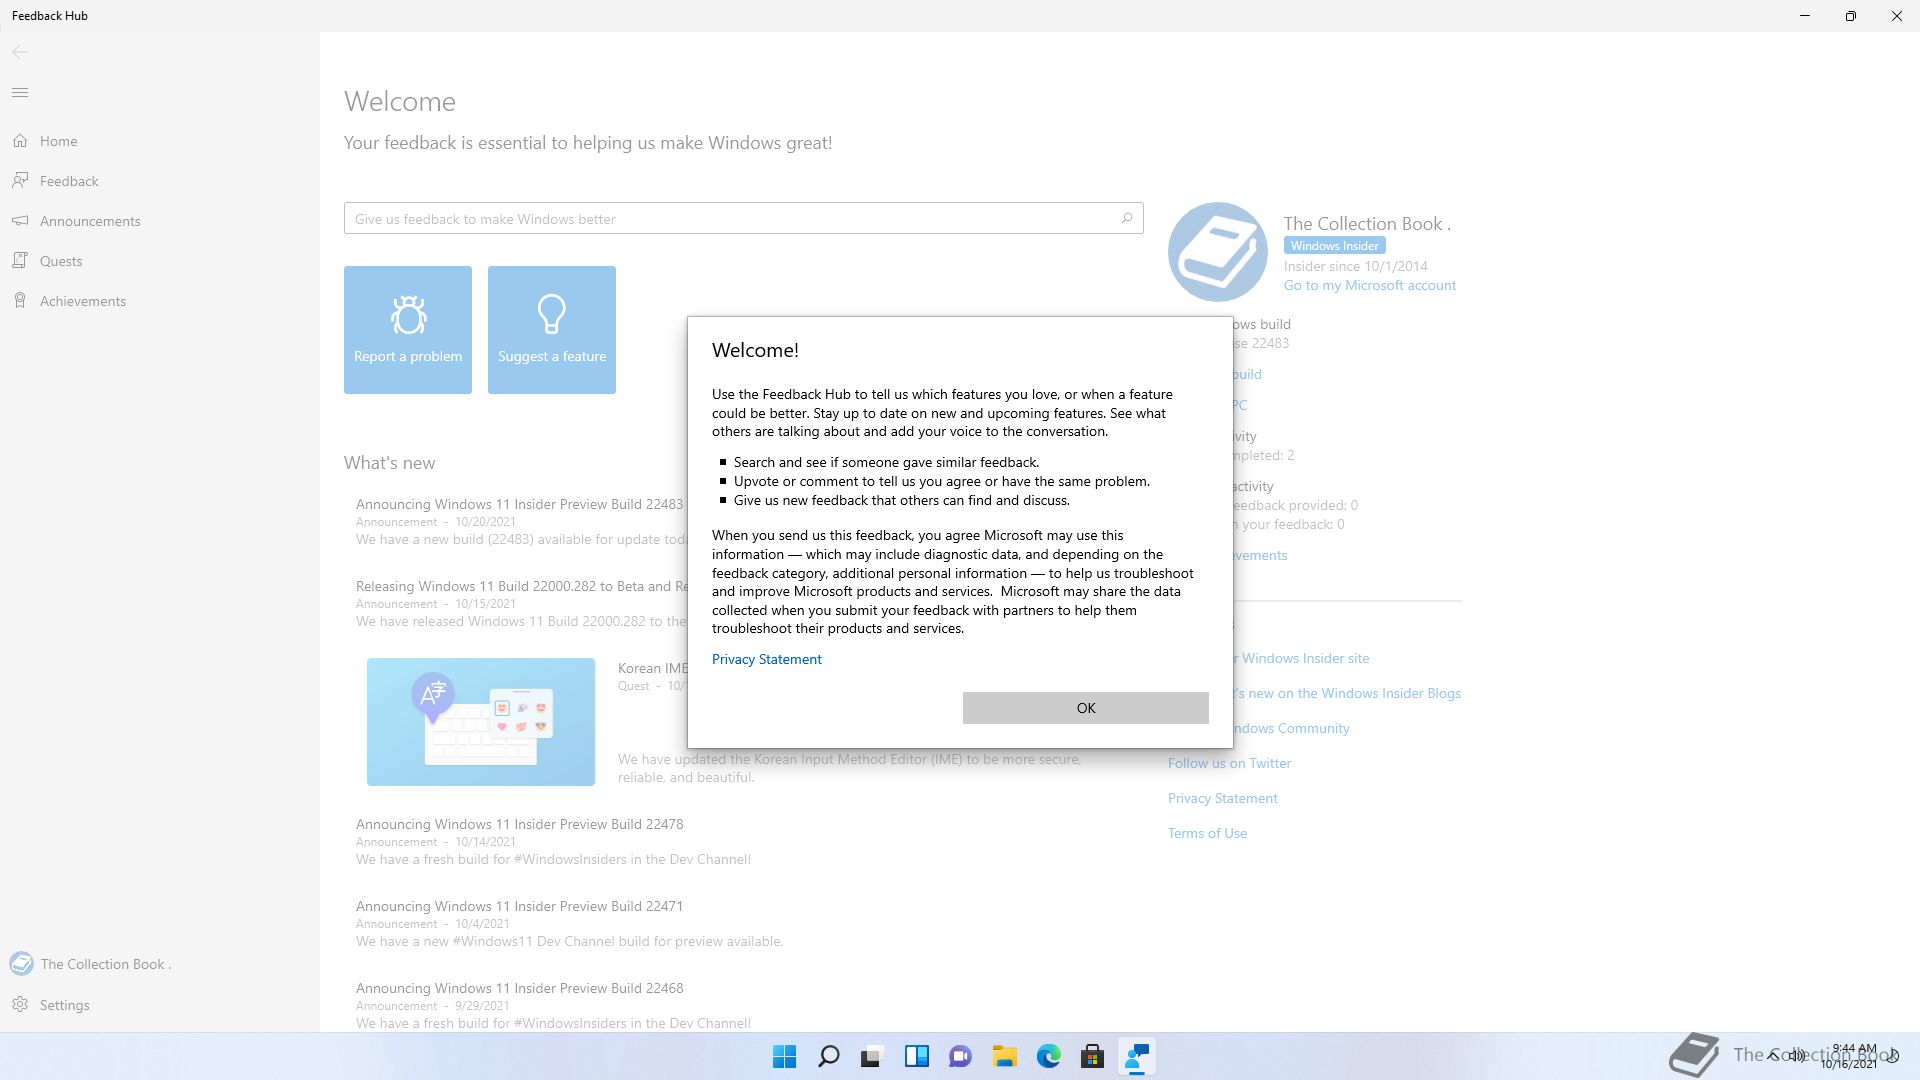Click the Announcements megaphone icon
The height and width of the screenshot is (1080, 1920).
(20, 220)
